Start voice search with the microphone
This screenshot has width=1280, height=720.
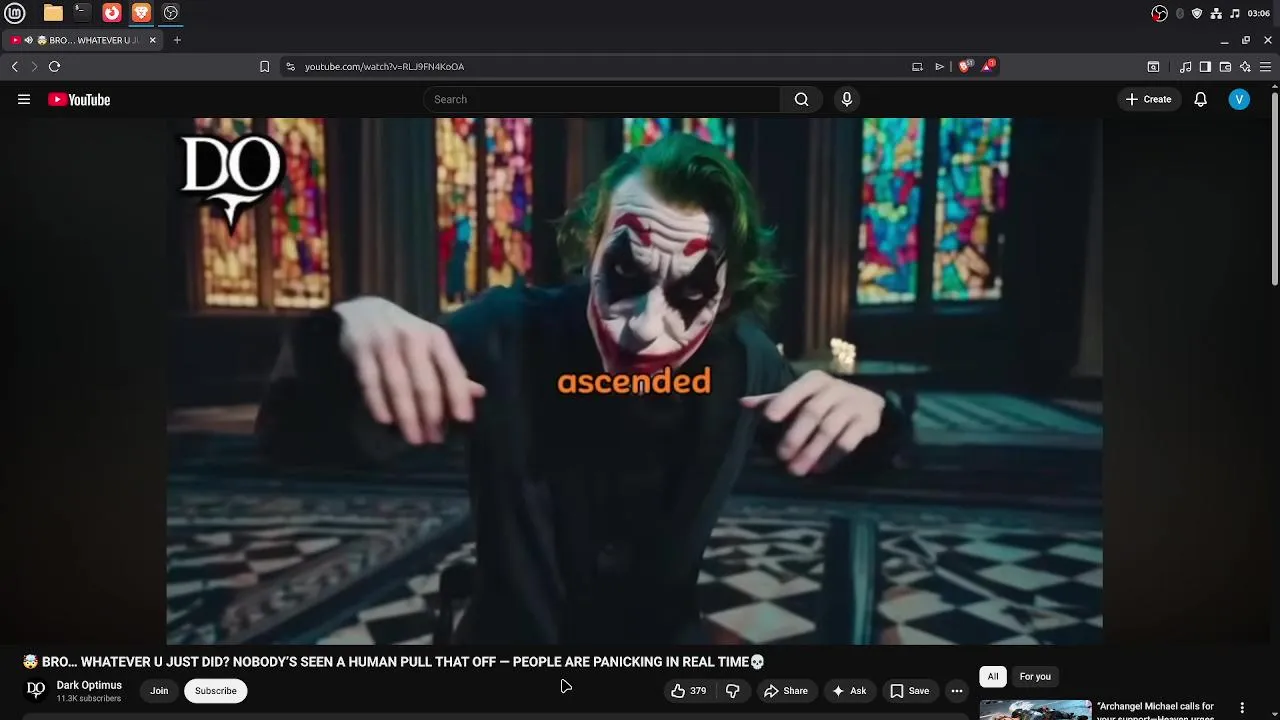pyautogui.click(x=847, y=99)
